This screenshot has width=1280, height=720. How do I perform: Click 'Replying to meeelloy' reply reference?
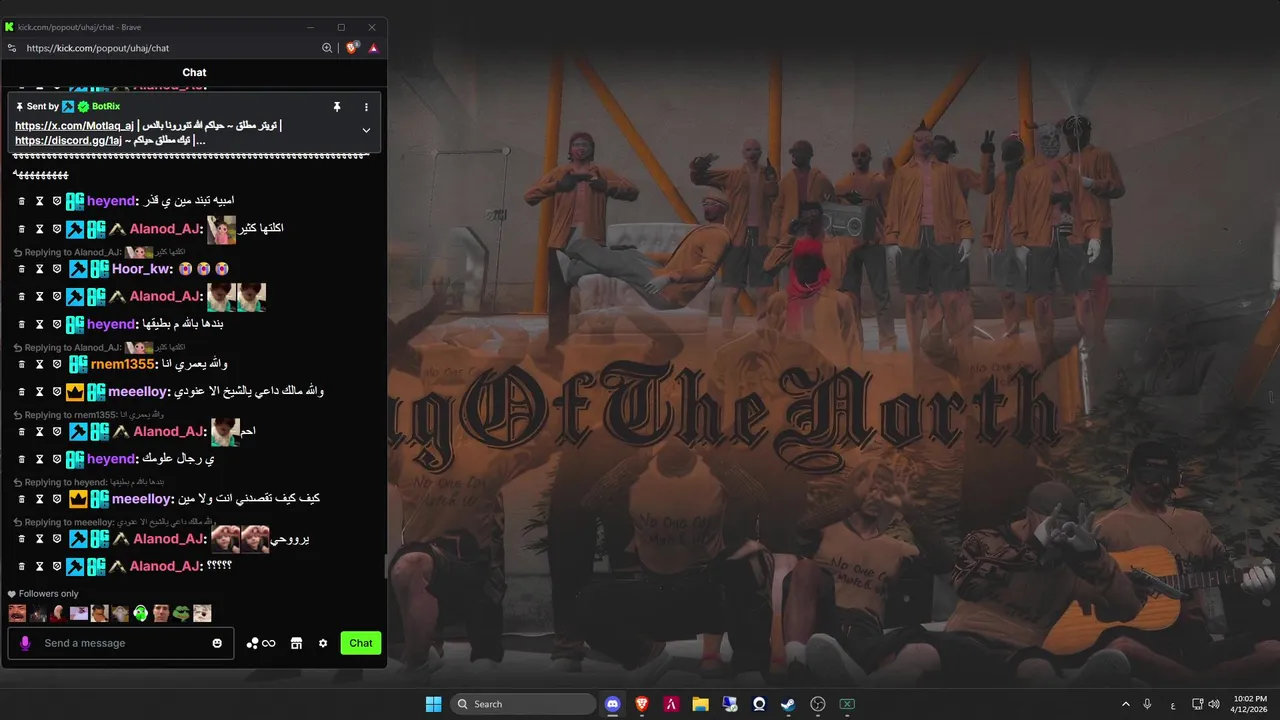click(x=114, y=522)
